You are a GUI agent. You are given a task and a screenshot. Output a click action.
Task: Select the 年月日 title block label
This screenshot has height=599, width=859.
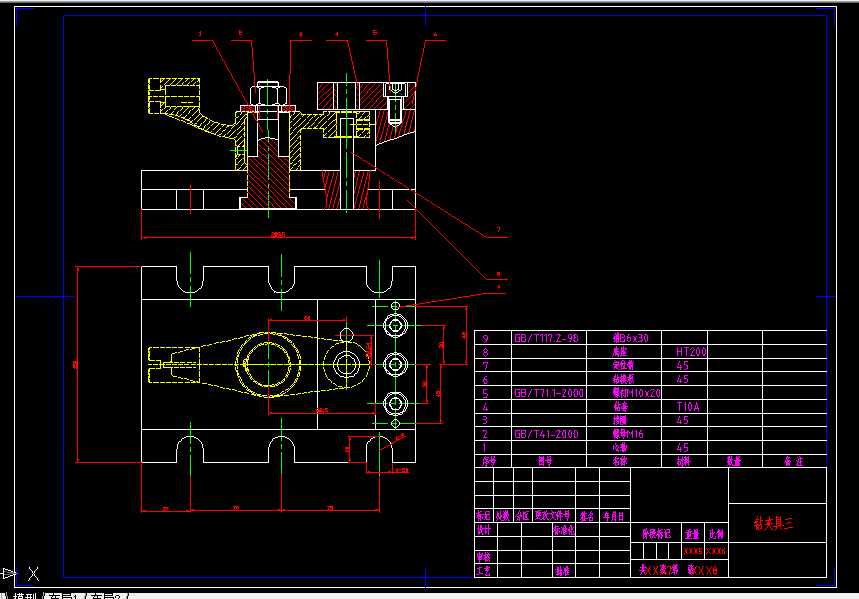pos(614,516)
